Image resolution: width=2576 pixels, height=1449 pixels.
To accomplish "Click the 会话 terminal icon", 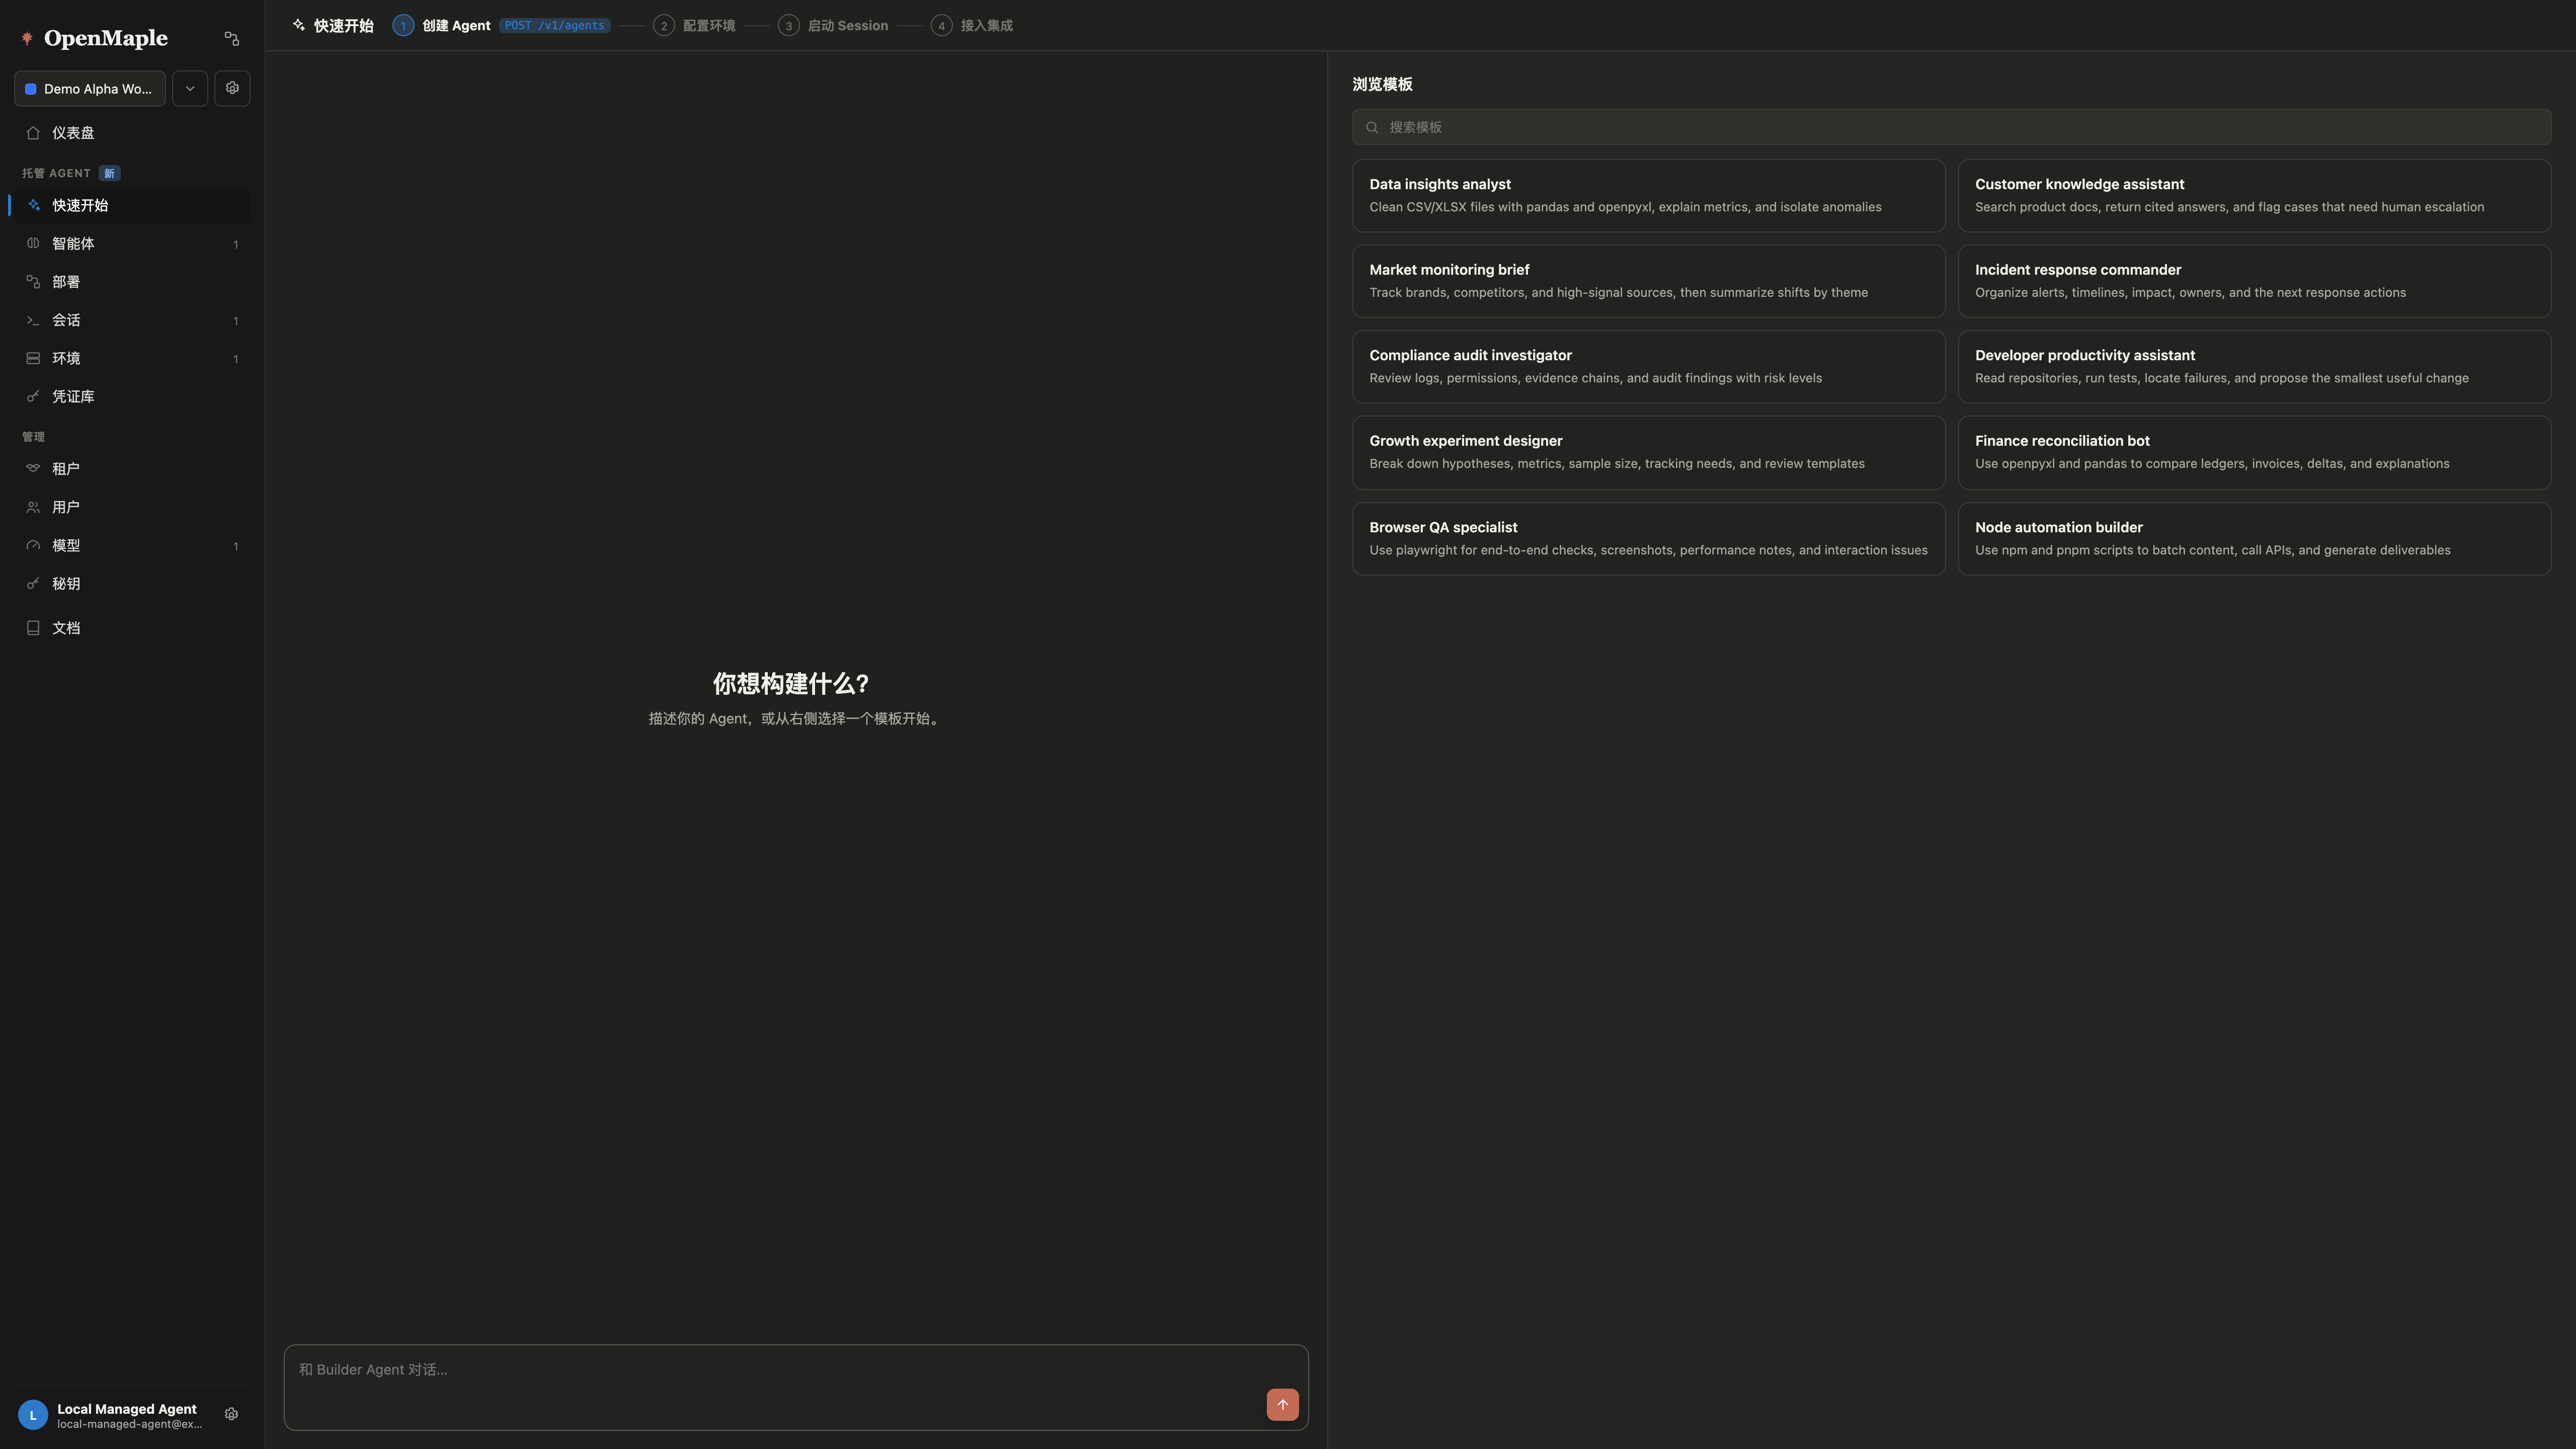I will tap(33, 320).
